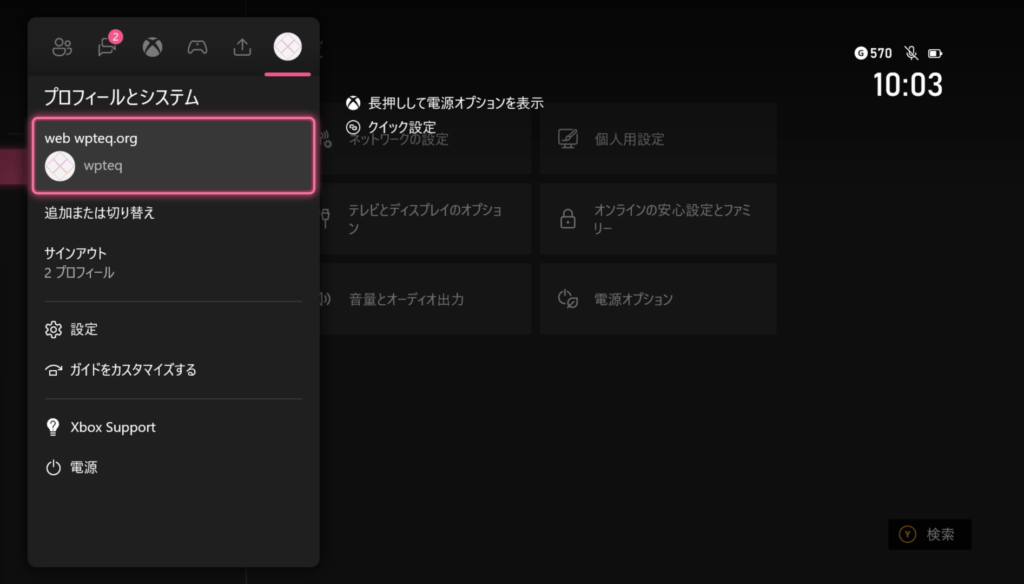Viewport: 1024px width, 584px height.
Task: Open the Parties and chats tab with badge
Action: [x=108, y=46]
